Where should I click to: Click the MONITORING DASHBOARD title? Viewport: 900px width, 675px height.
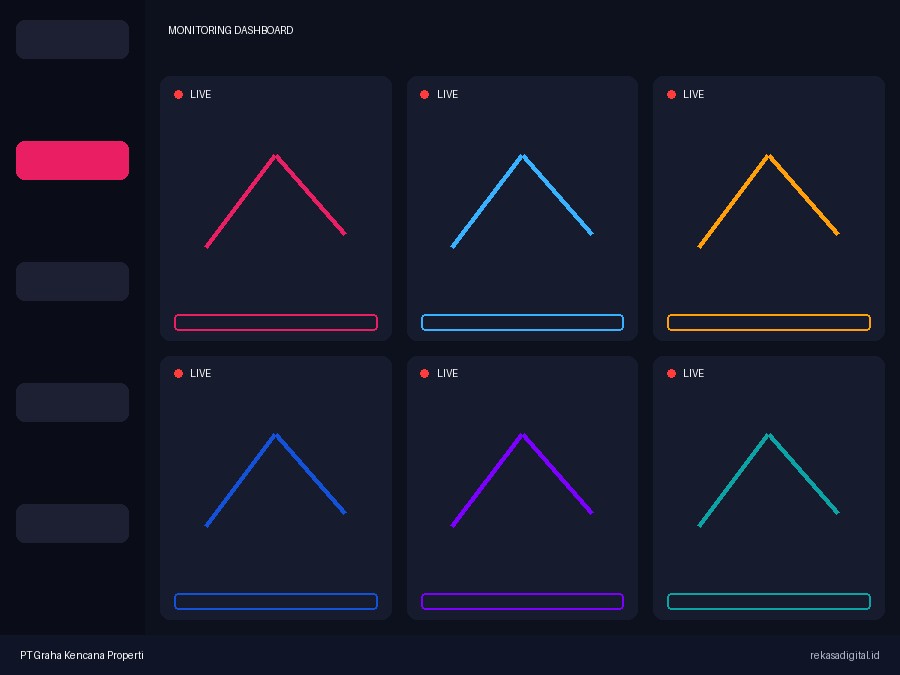point(231,30)
